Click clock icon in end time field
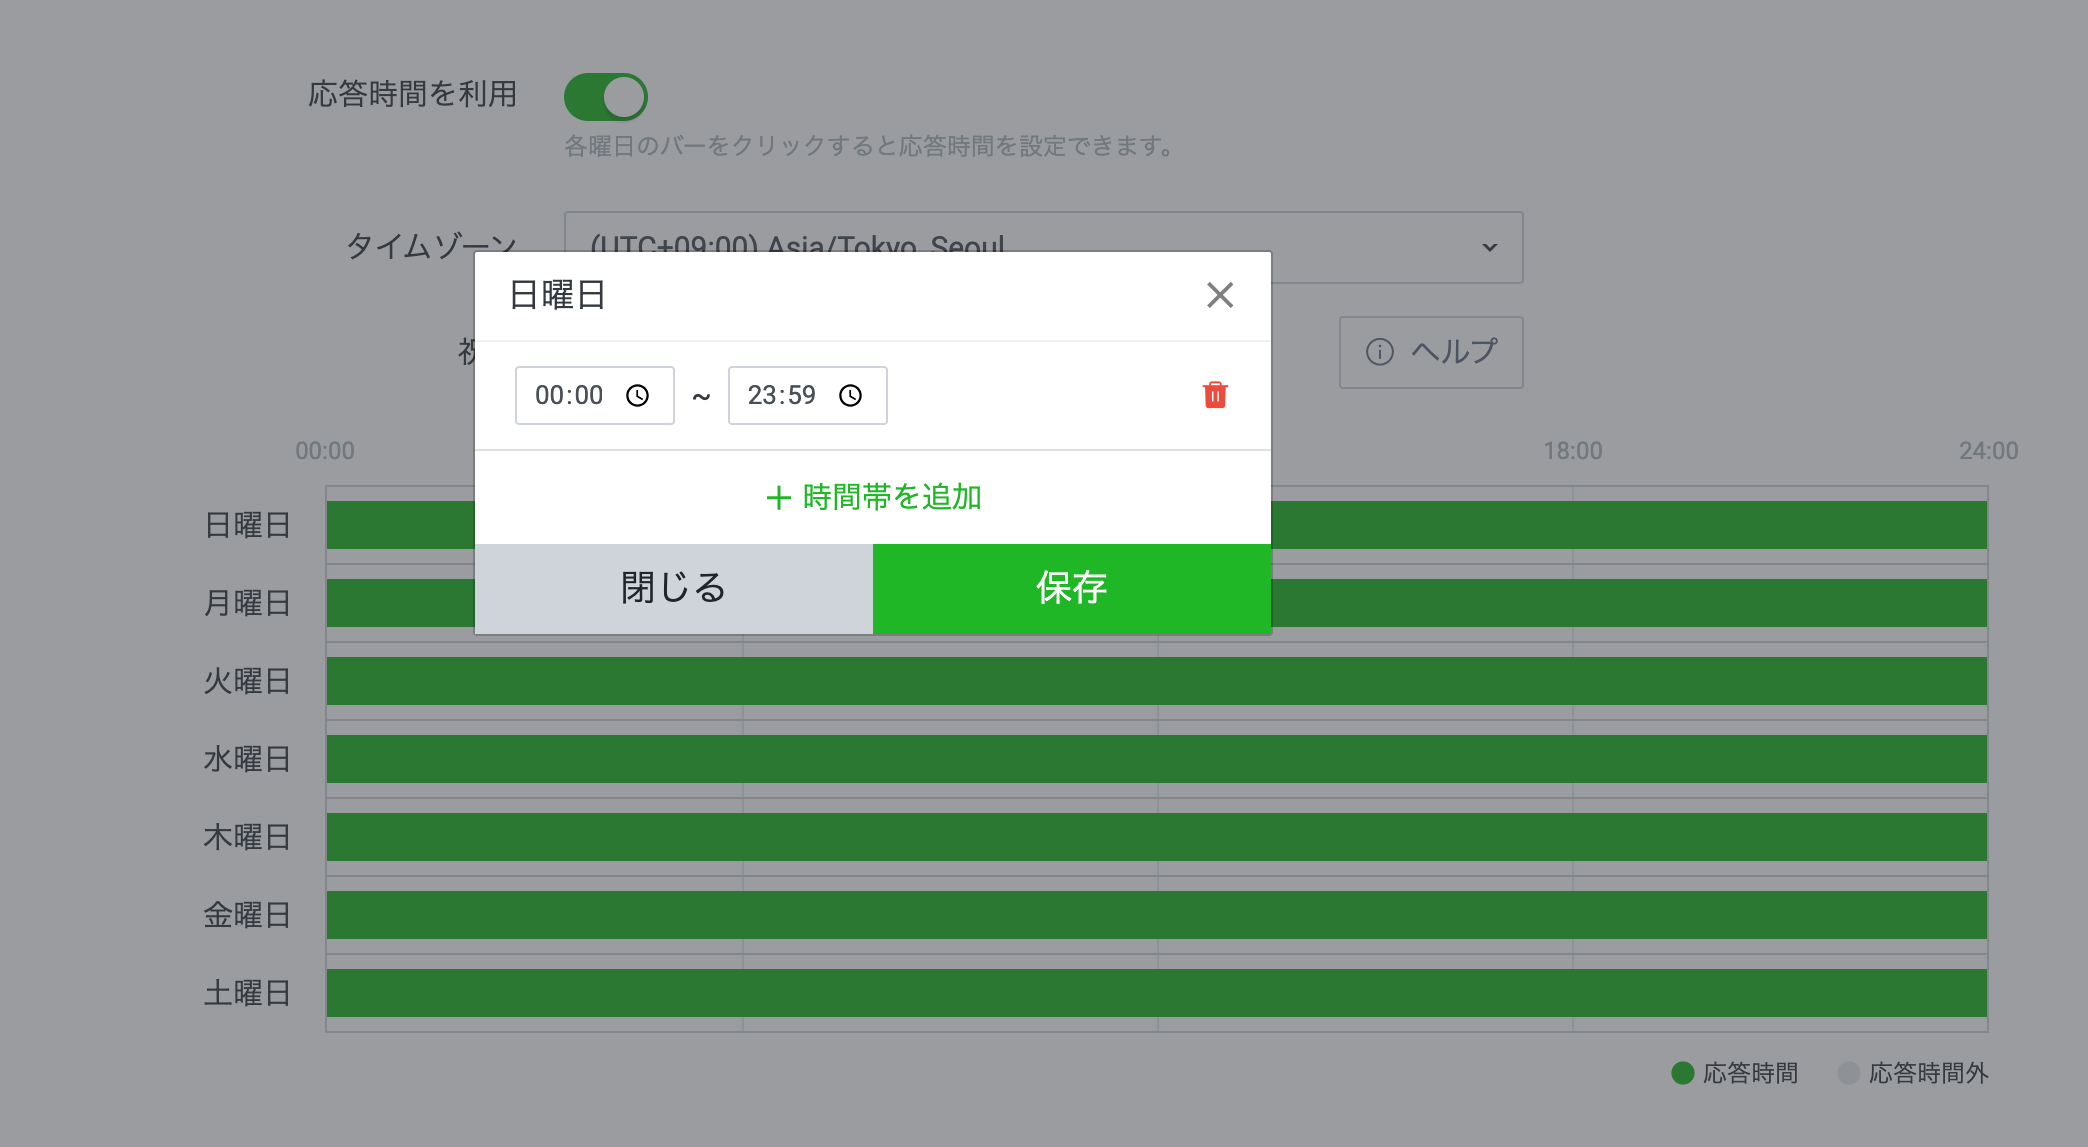2088x1147 pixels. click(850, 396)
